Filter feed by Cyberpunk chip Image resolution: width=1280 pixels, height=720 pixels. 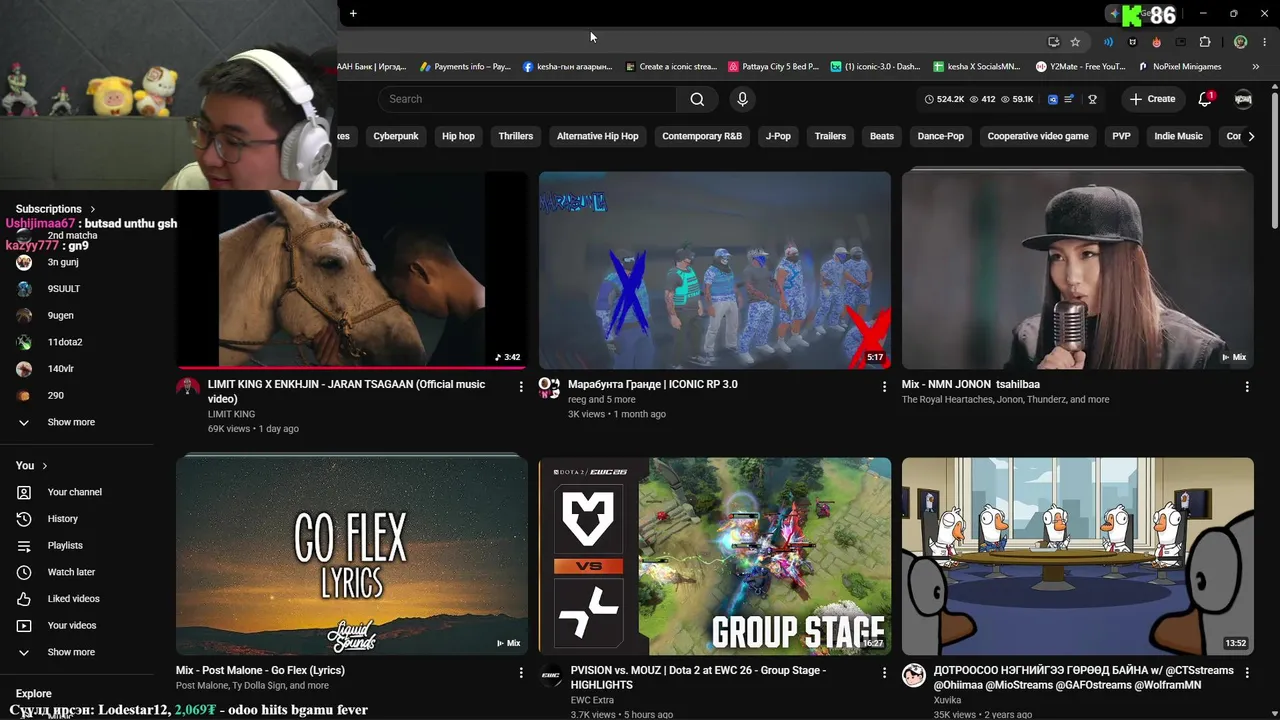pyautogui.click(x=396, y=136)
